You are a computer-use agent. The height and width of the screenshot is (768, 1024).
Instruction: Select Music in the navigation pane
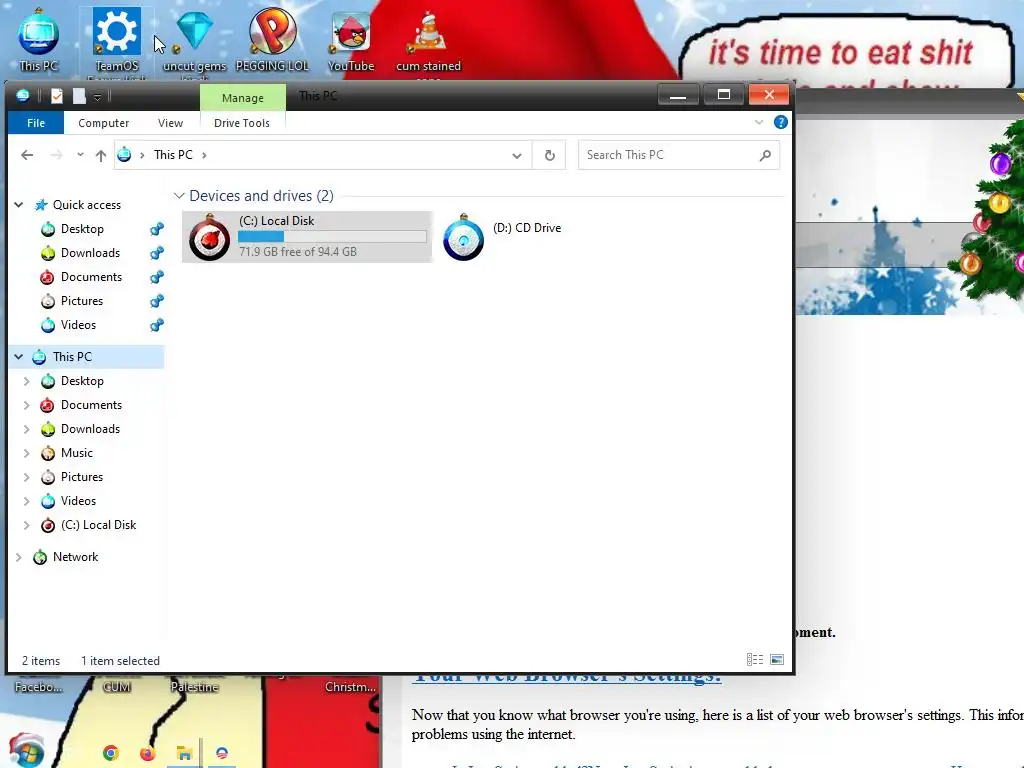[x=76, y=453]
